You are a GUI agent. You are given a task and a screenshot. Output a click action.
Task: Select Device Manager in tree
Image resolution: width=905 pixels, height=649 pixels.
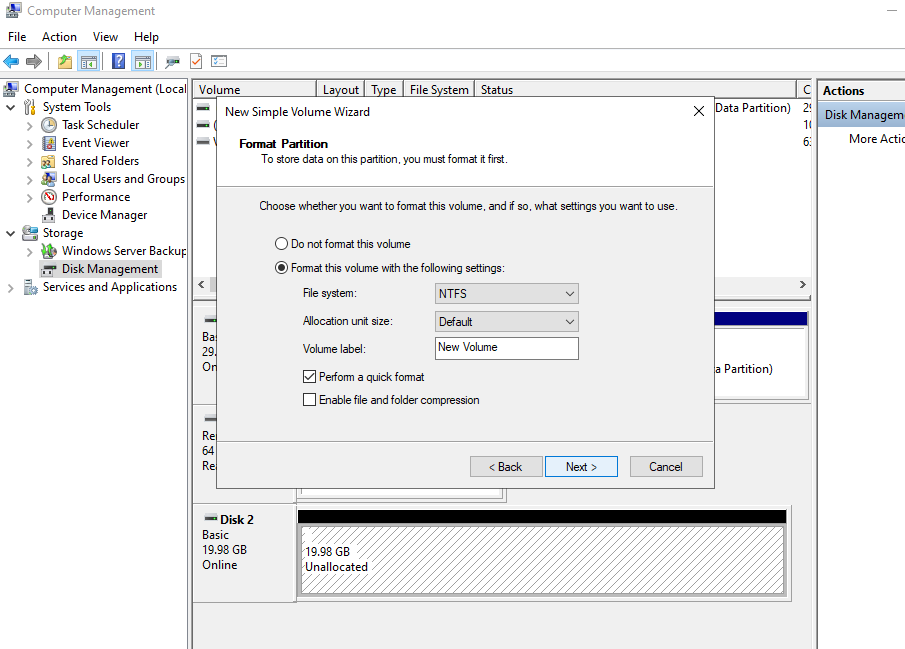[104, 215]
